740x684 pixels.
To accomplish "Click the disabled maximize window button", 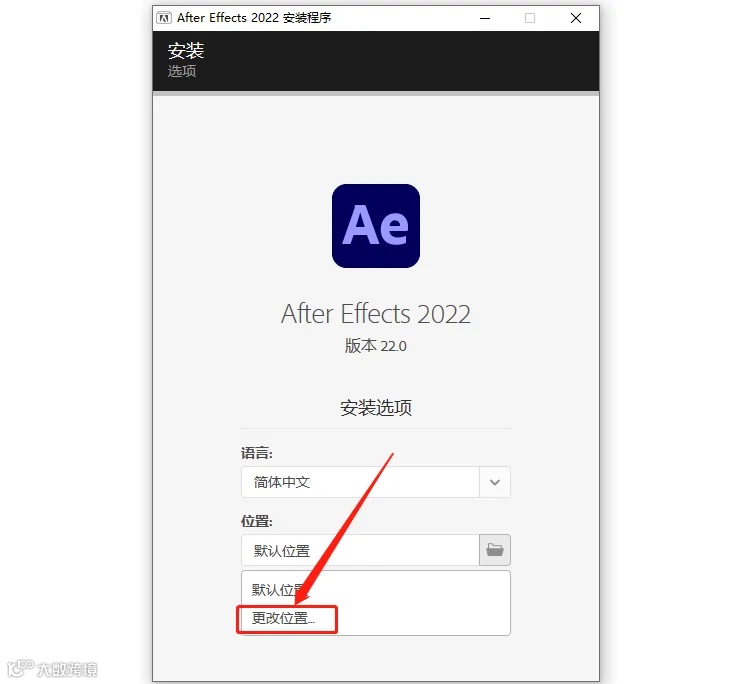I will pyautogui.click(x=530, y=18).
